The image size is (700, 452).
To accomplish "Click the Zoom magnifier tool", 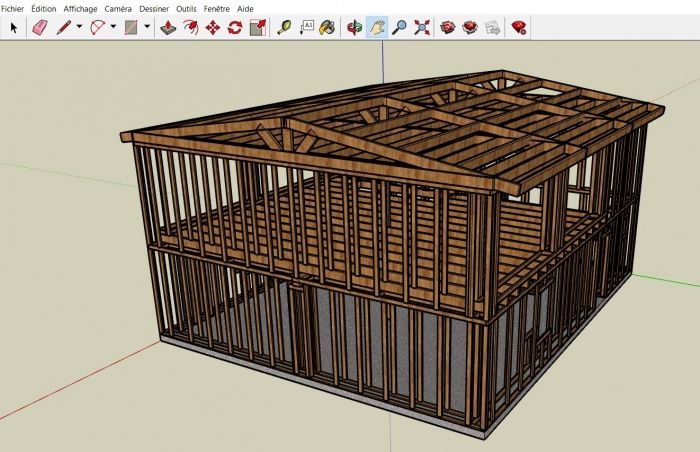I will (400, 28).
